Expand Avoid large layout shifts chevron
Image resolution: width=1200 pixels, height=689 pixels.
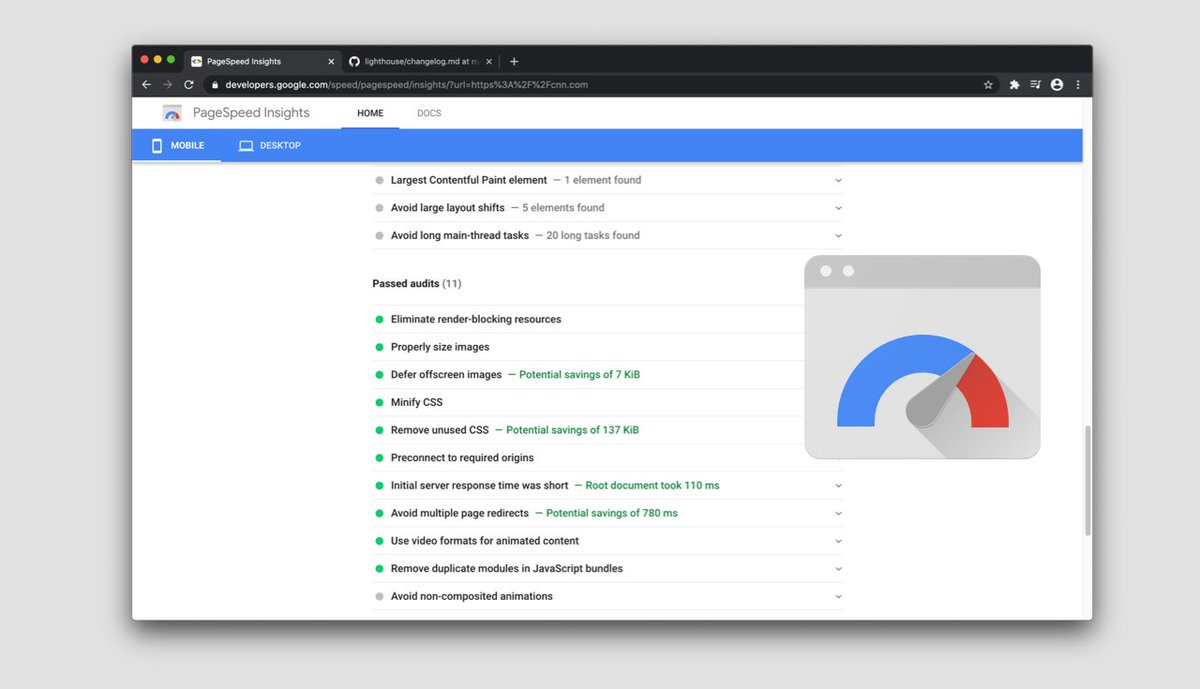tap(838, 208)
